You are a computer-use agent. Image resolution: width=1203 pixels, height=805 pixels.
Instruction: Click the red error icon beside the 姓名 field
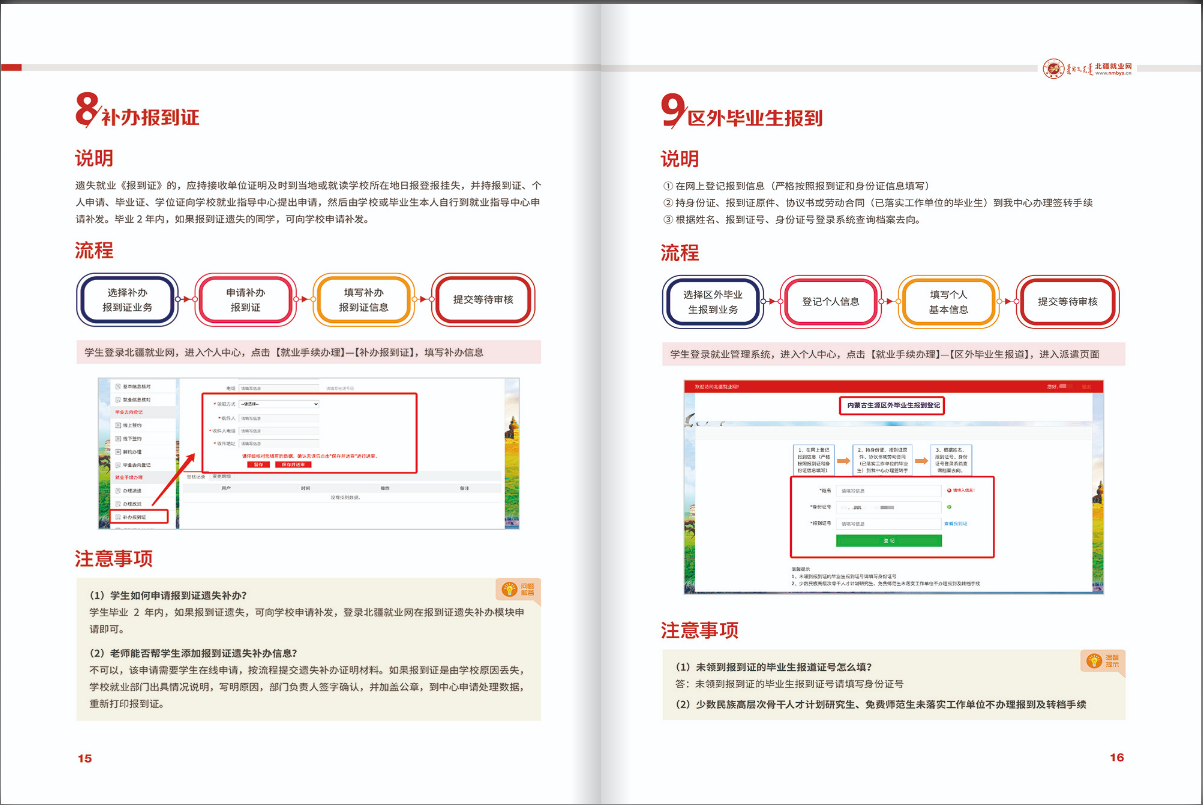(948, 491)
